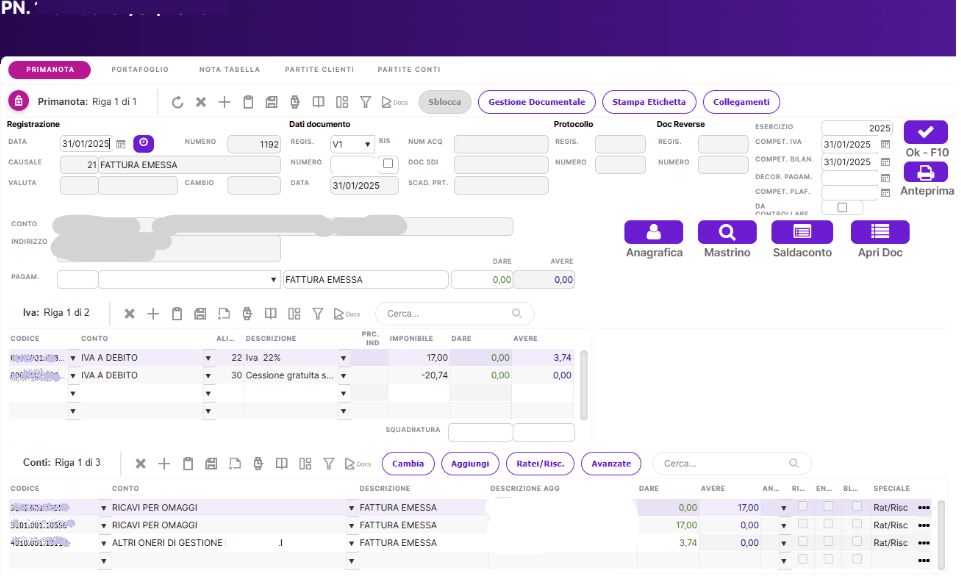Expand AN dropdown on first RICAVI PER OMAGGI row
Image resolution: width=961 pixels, height=586 pixels.
[x=783, y=508]
